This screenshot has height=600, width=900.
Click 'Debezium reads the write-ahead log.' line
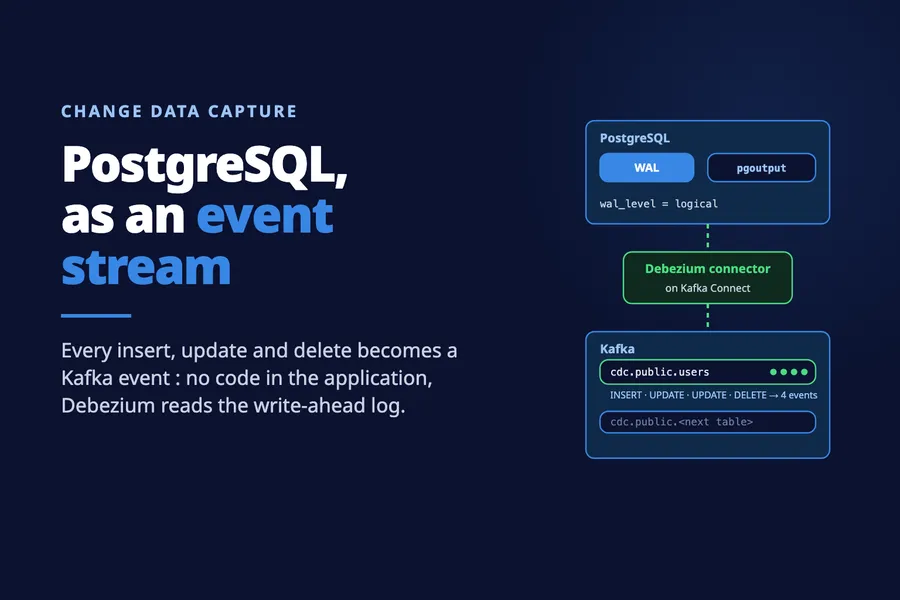[233, 406]
